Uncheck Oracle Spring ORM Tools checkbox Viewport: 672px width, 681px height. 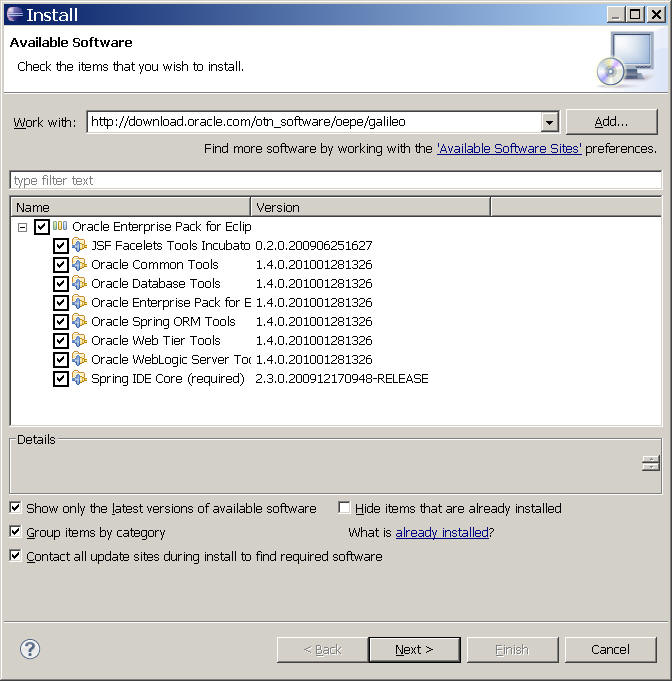[61, 322]
